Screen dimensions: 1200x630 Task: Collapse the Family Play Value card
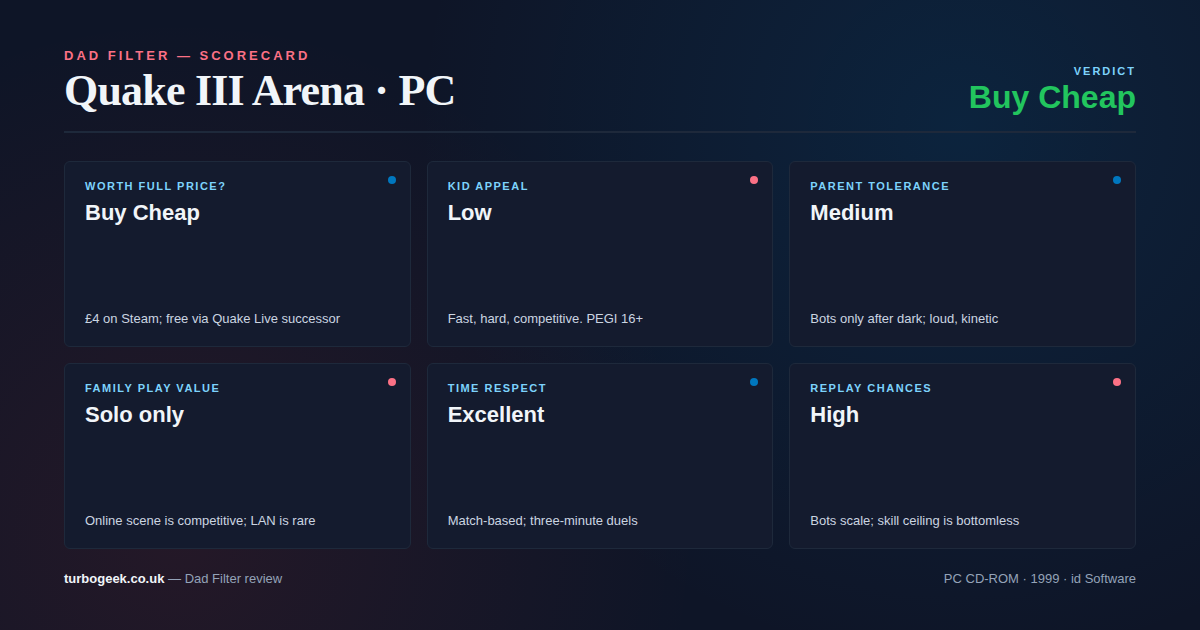(x=237, y=455)
